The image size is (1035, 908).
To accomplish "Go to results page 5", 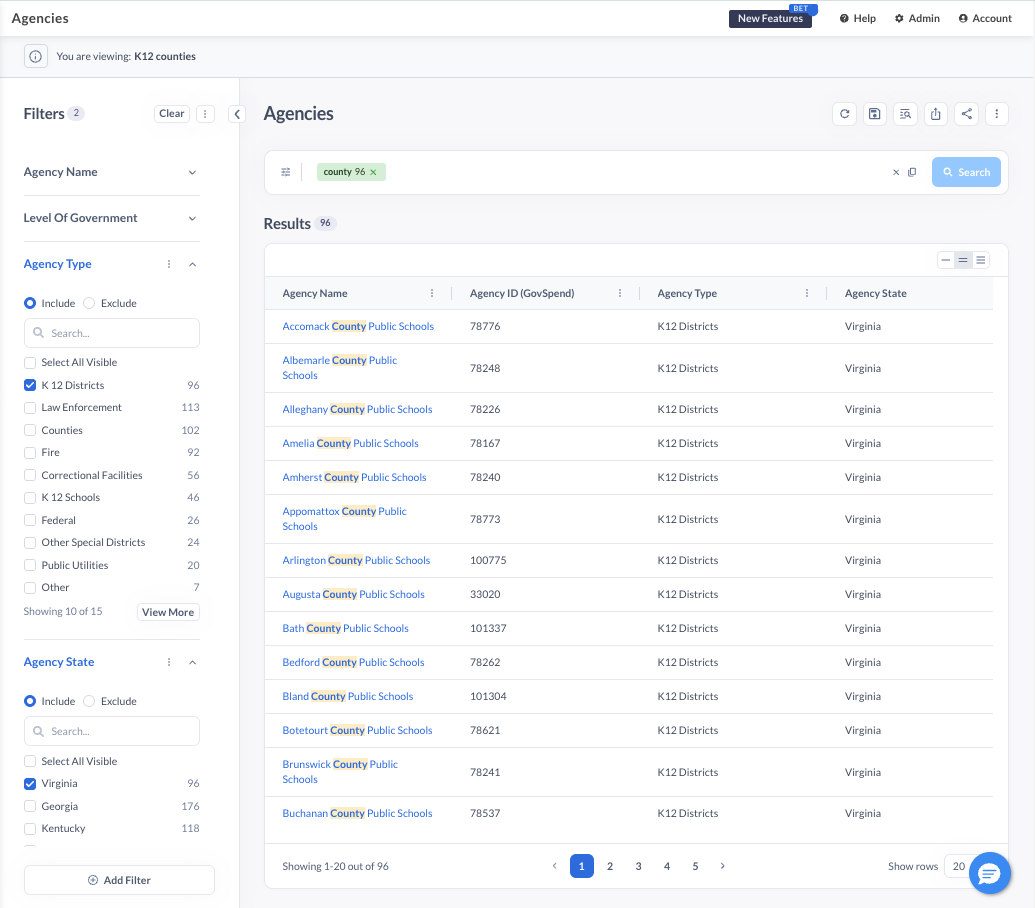I will [695, 866].
